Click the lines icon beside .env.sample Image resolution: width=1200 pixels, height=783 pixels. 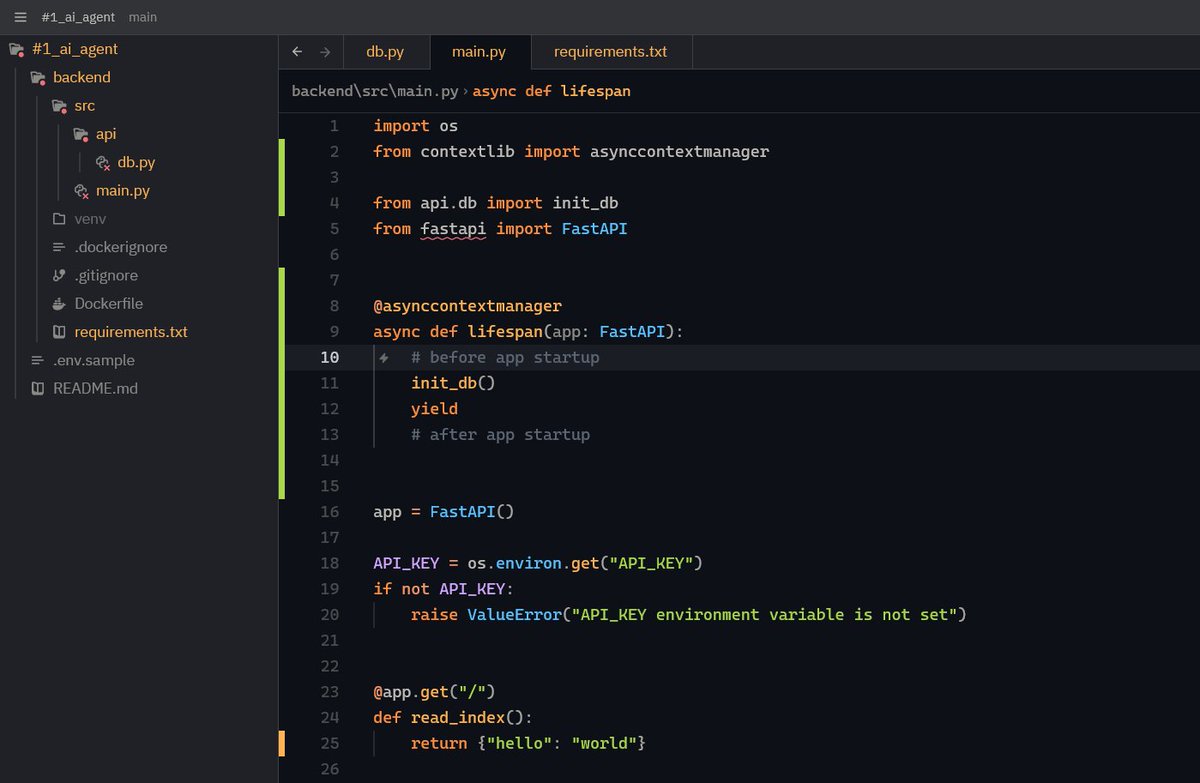click(x=37, y=360)
